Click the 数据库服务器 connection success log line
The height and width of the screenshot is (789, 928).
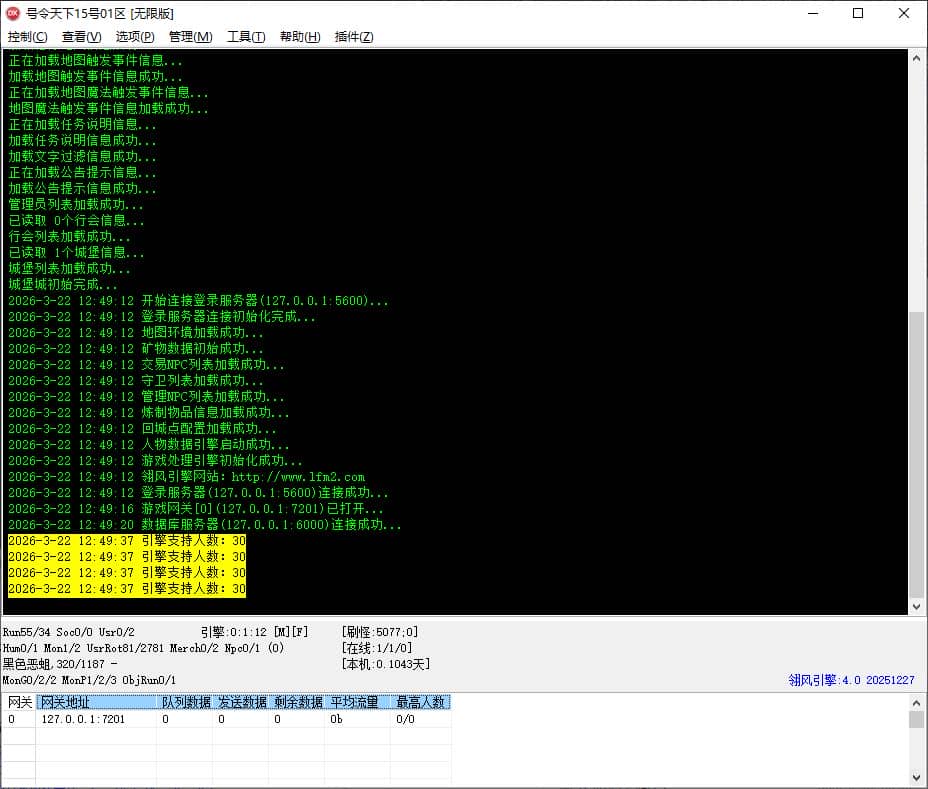click(x=204, y=525)
